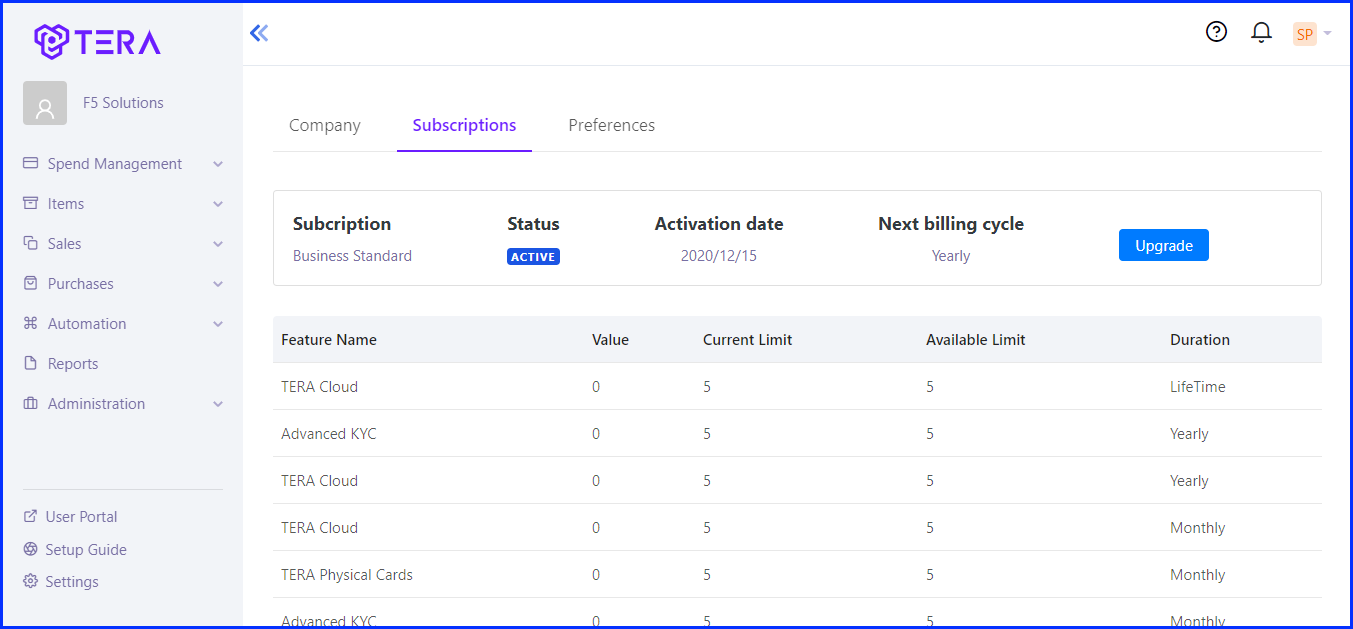
Task: Click Current Limit column header
Action: (x=747, y=340)
